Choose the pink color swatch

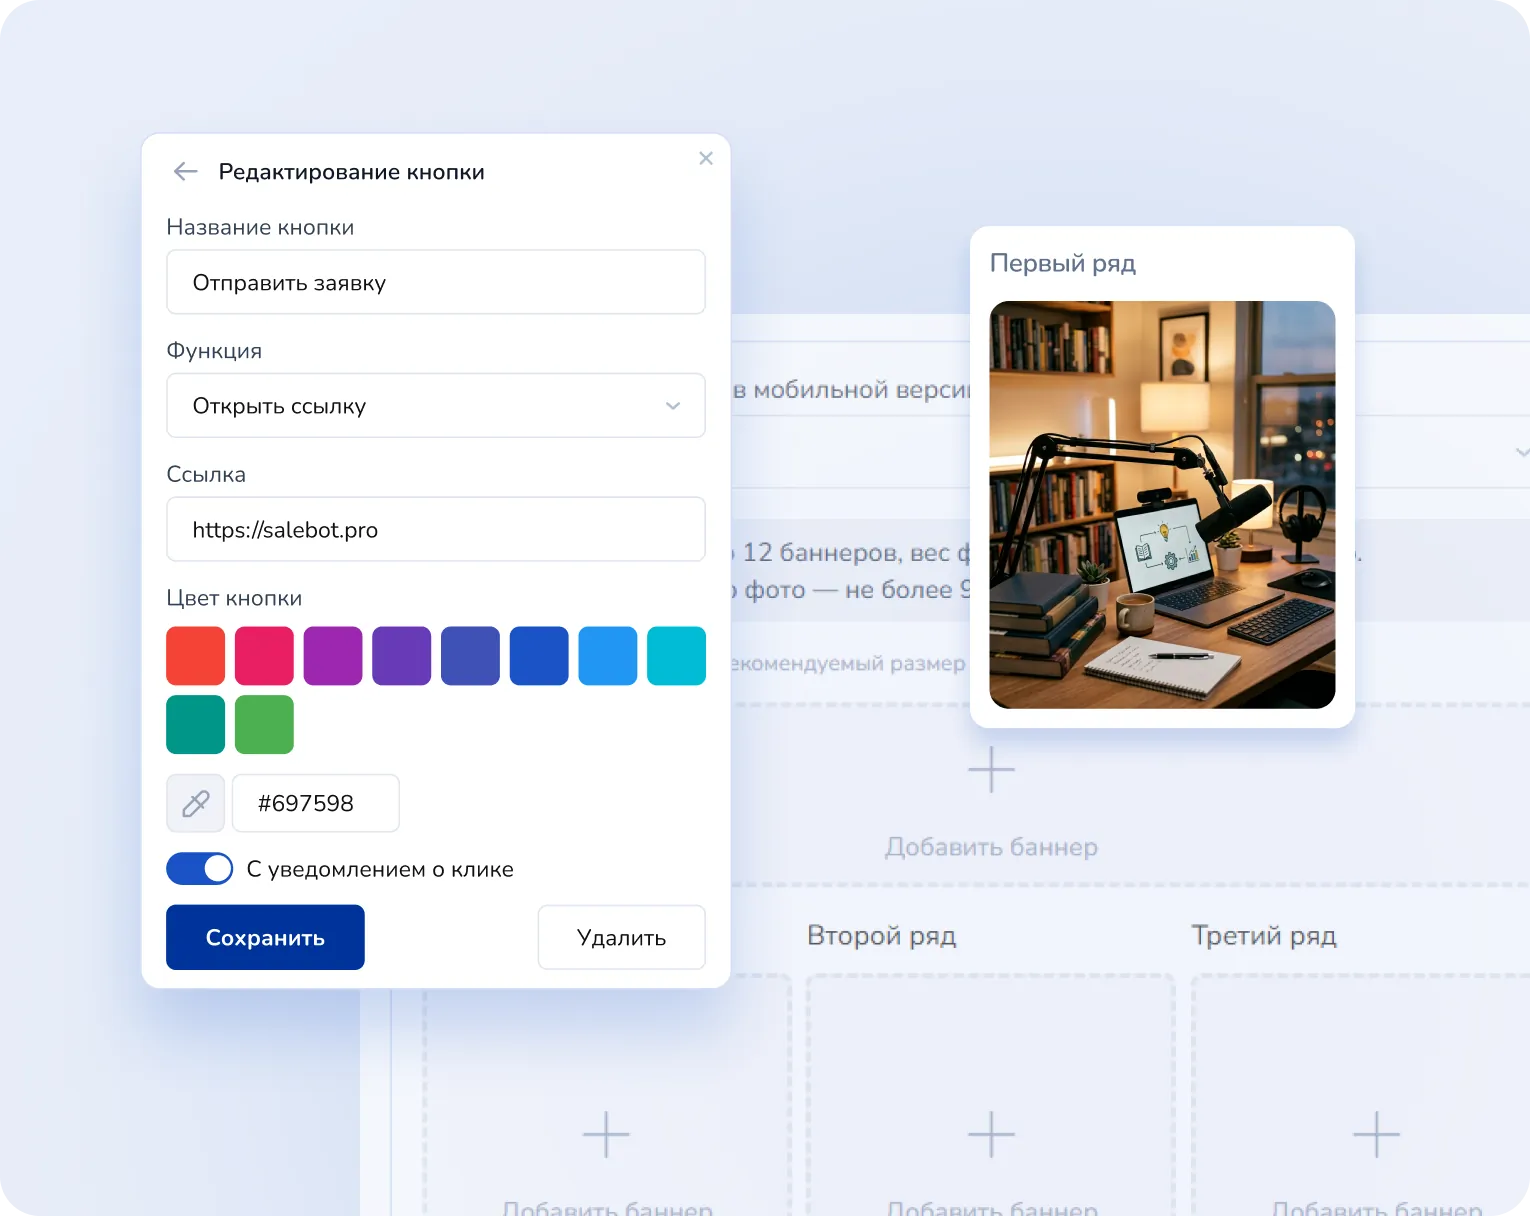264,656
